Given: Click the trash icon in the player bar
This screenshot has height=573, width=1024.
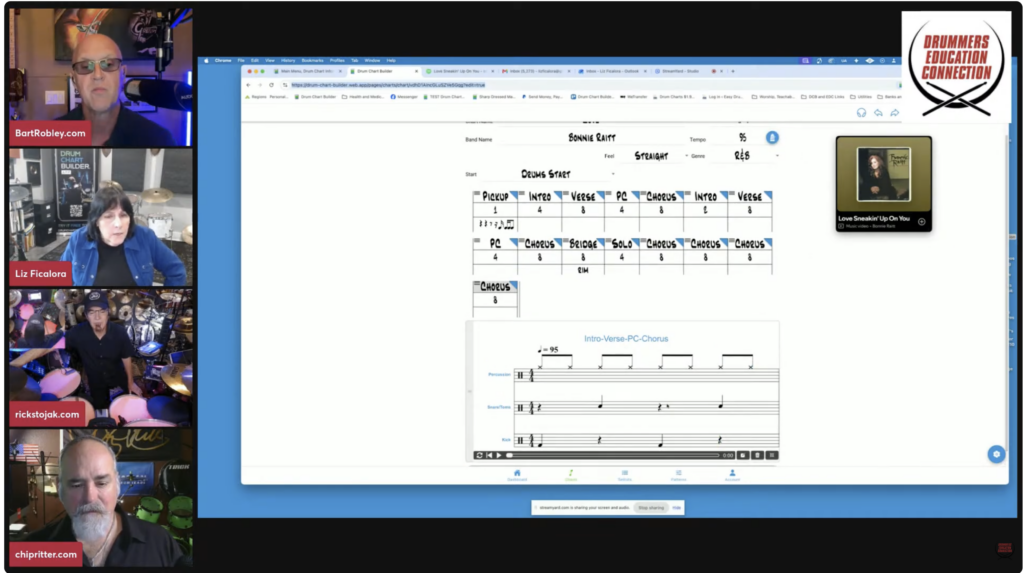Looking at the screenshot, I should (758, 455).
